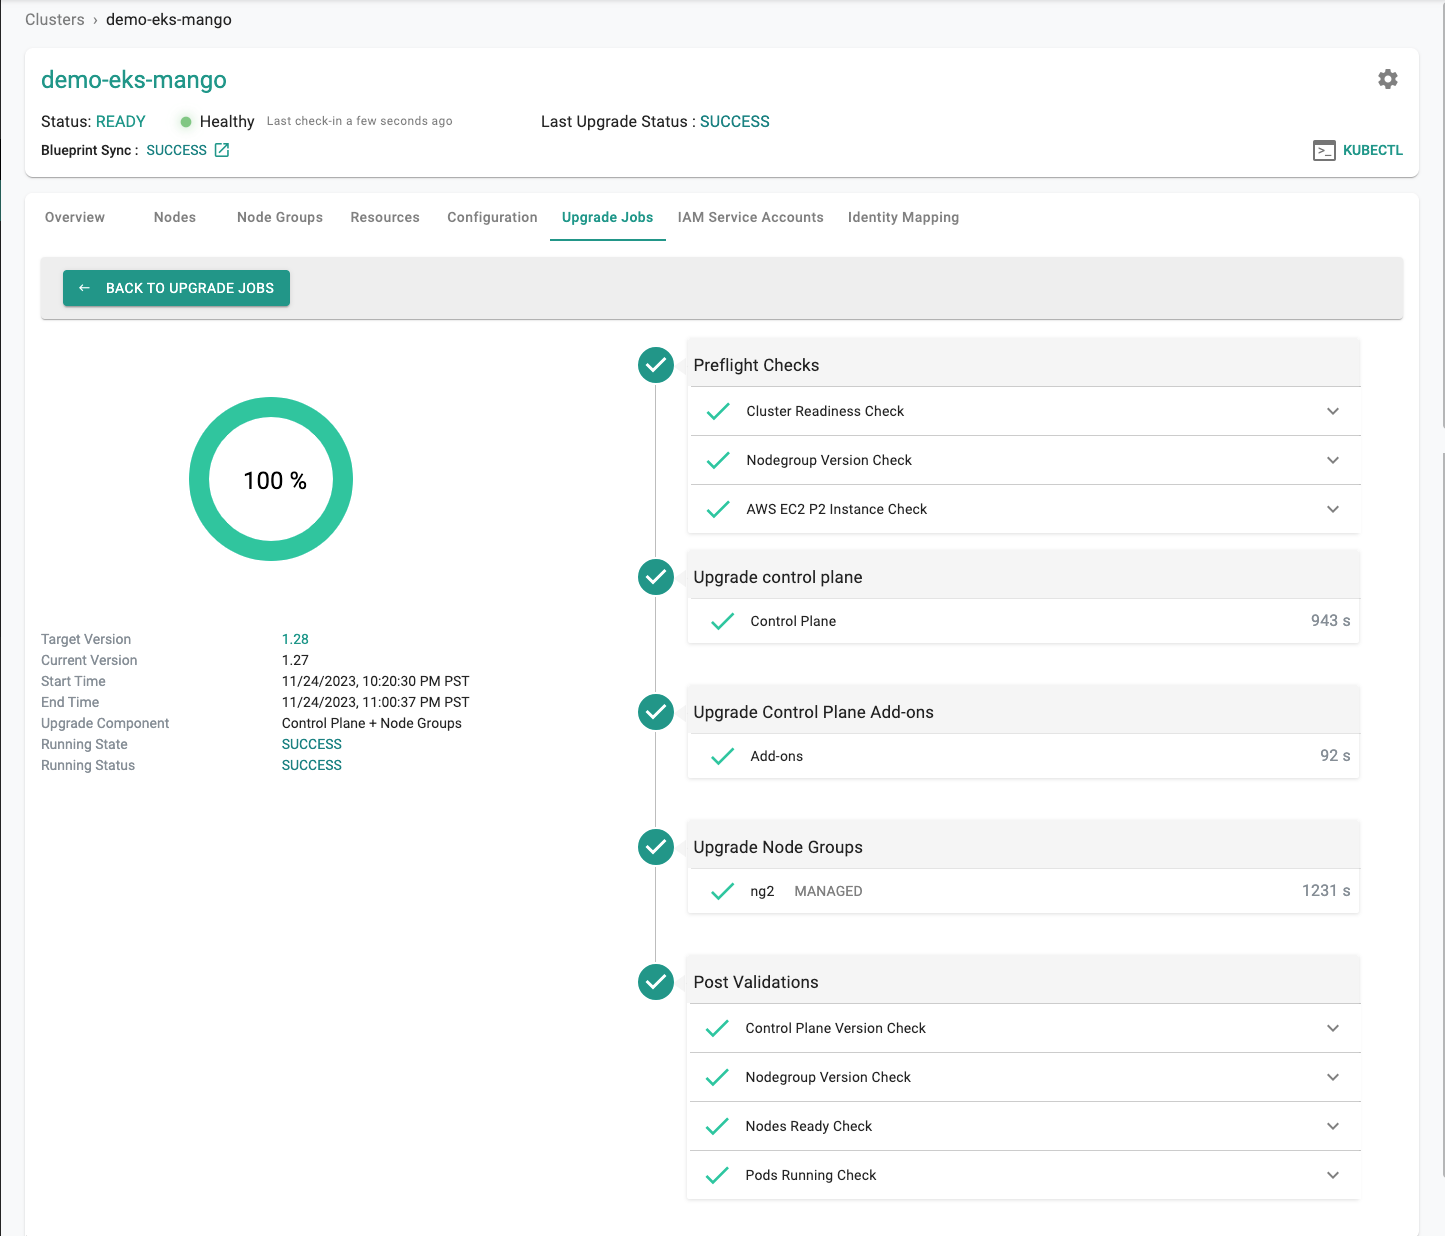
Task: Click checkmark beside Cluster Readiness Check
Action: (718, 411)
